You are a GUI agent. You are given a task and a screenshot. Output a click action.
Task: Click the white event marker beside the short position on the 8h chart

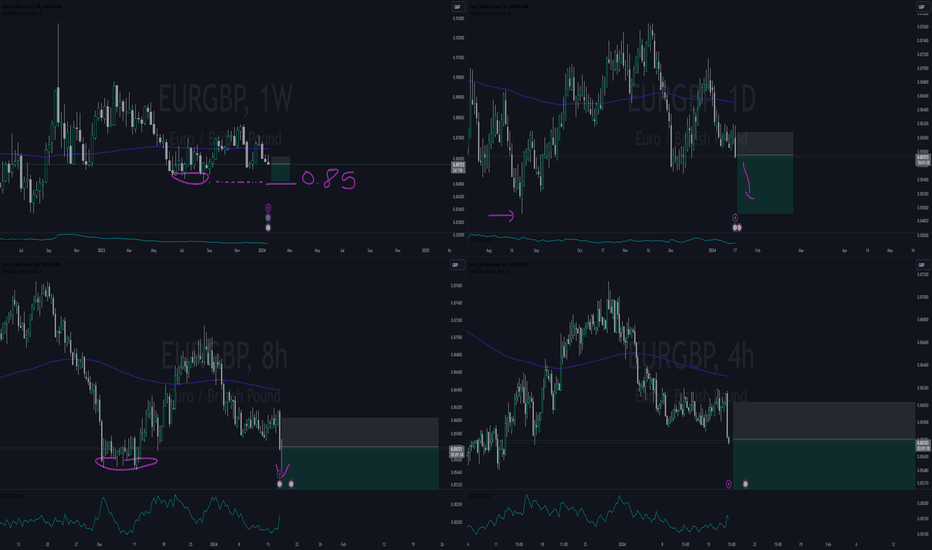280,484
